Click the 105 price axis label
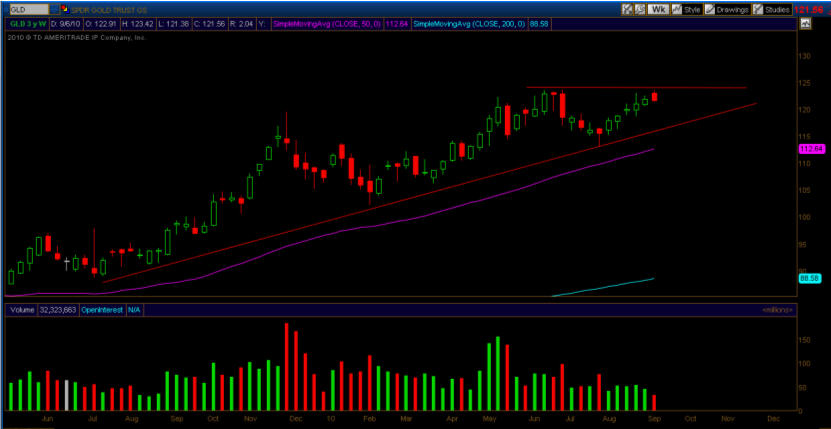 [806, 190]
